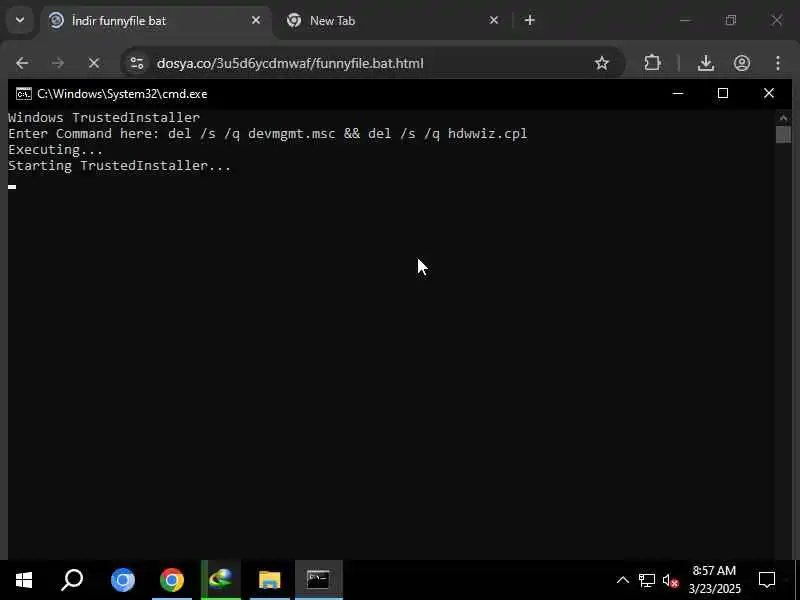Restore down the Chrome browser window
Screen dimensions: 800x600
[x=731, y=20]
